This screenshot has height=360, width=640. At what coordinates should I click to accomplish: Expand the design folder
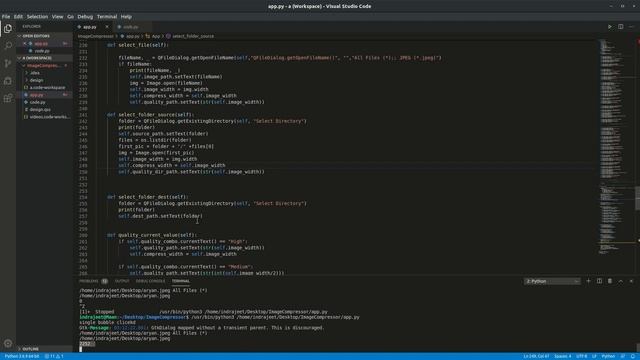coord(36,80)
